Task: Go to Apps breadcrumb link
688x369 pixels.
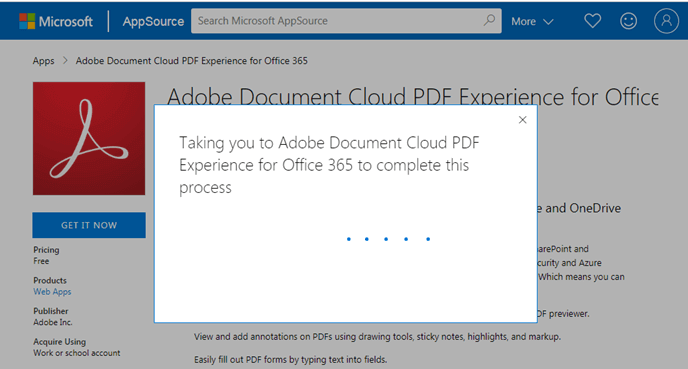Action: click(x=43, y=61)
